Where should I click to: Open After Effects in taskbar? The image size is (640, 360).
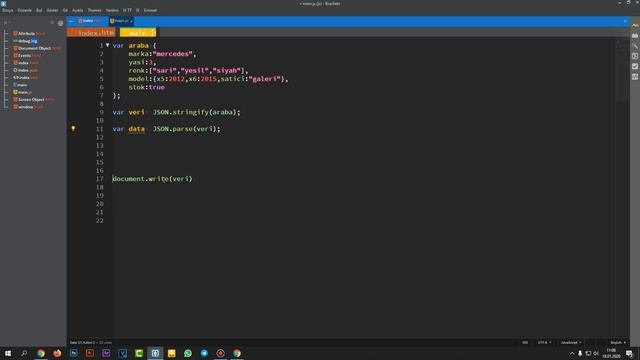(106, 353)
